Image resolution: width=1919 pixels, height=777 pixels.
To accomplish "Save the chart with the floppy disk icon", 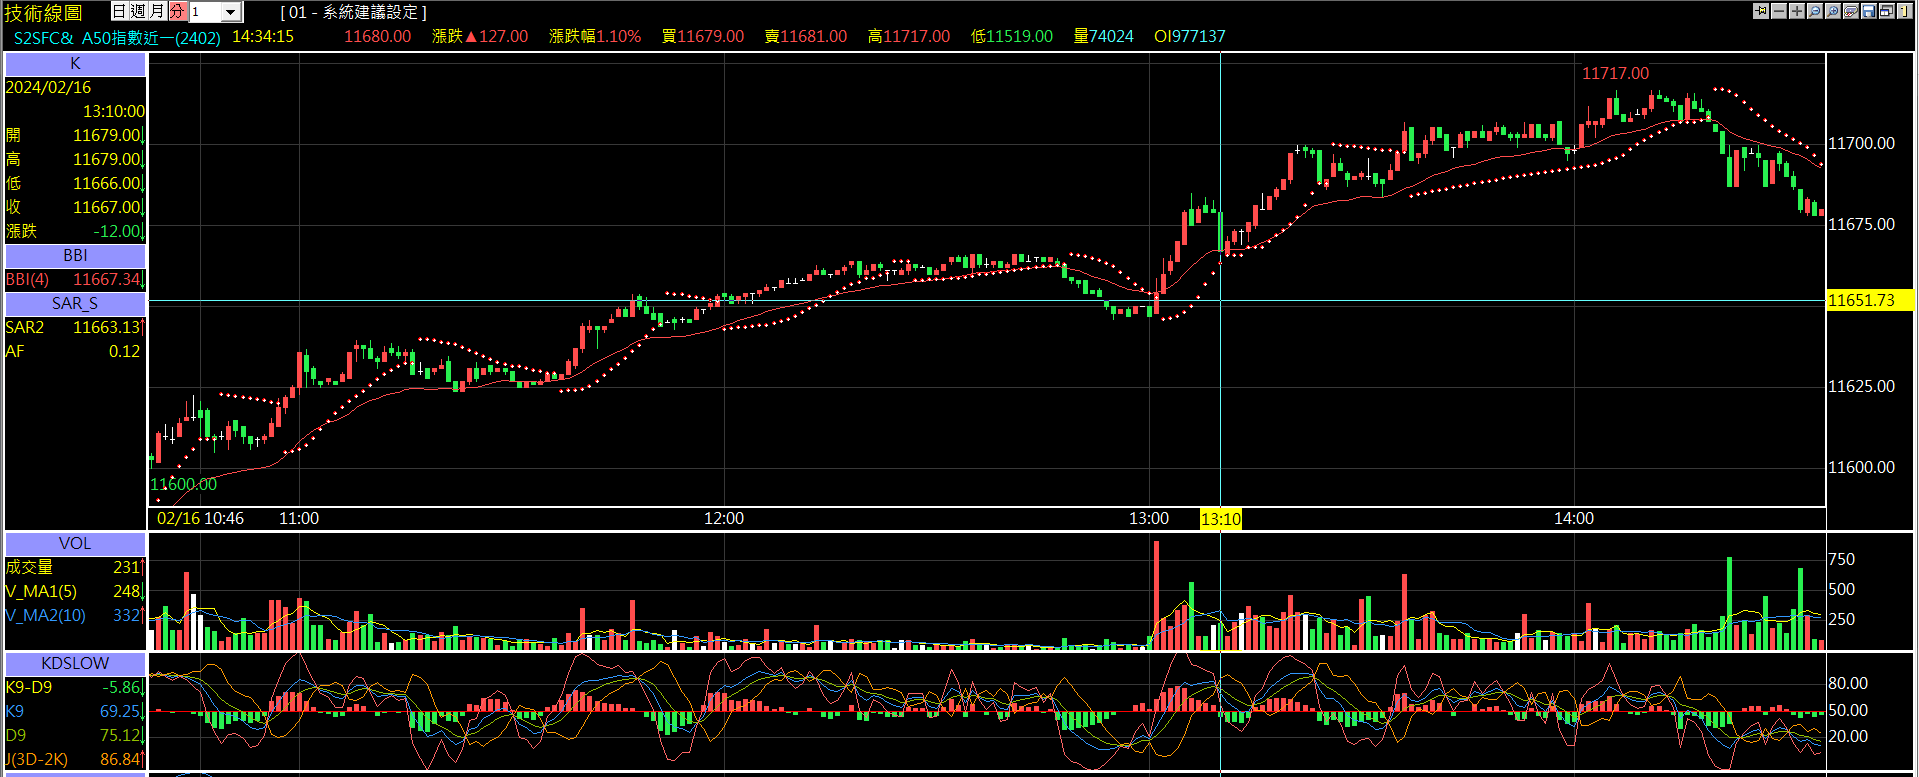I will click(x=1868, y=11).
